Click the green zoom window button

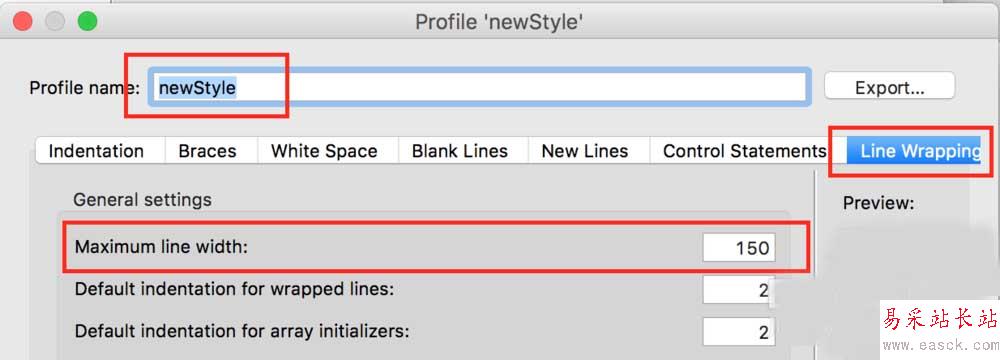[x=87, y=21]
